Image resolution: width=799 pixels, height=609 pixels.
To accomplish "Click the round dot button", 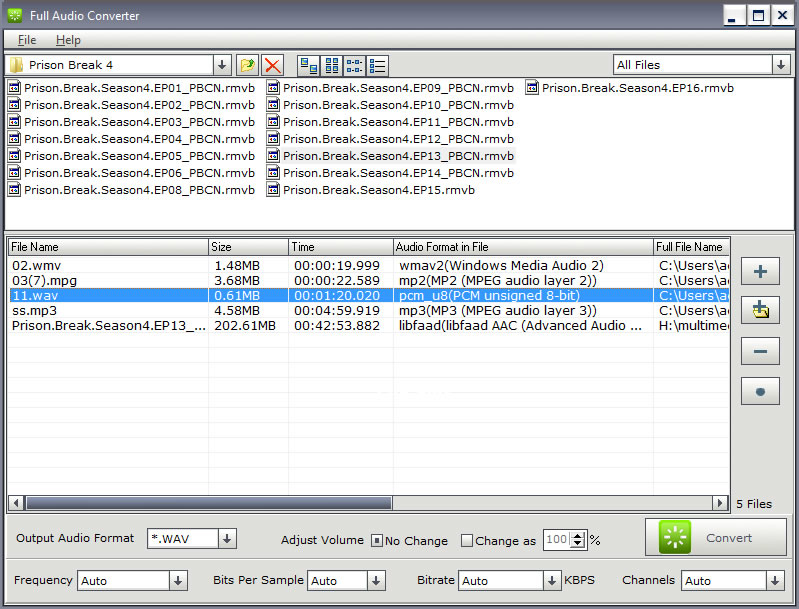I will tap(760, 391).
